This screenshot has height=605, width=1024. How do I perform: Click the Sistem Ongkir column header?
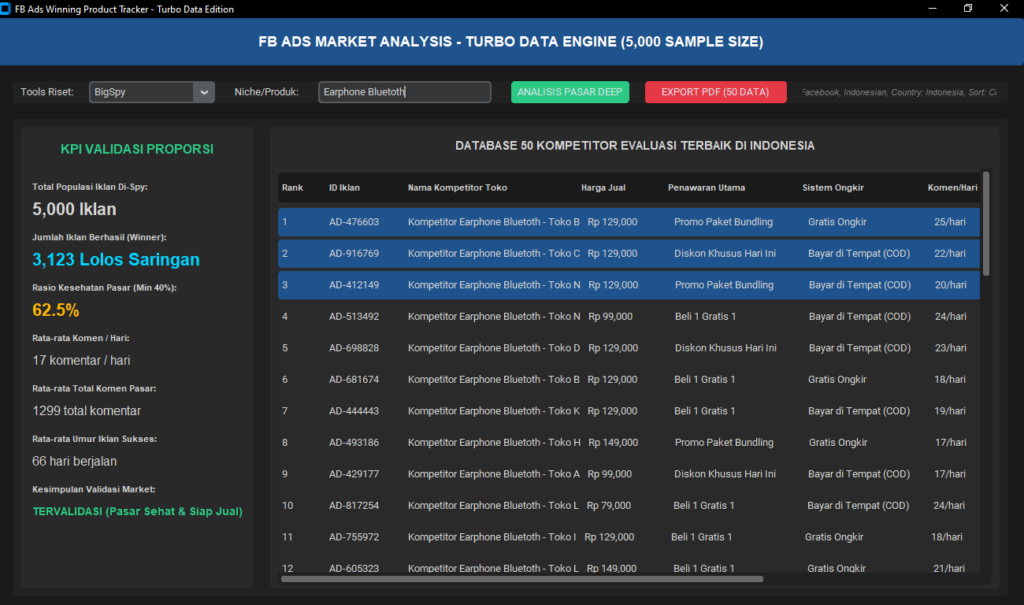833,188
